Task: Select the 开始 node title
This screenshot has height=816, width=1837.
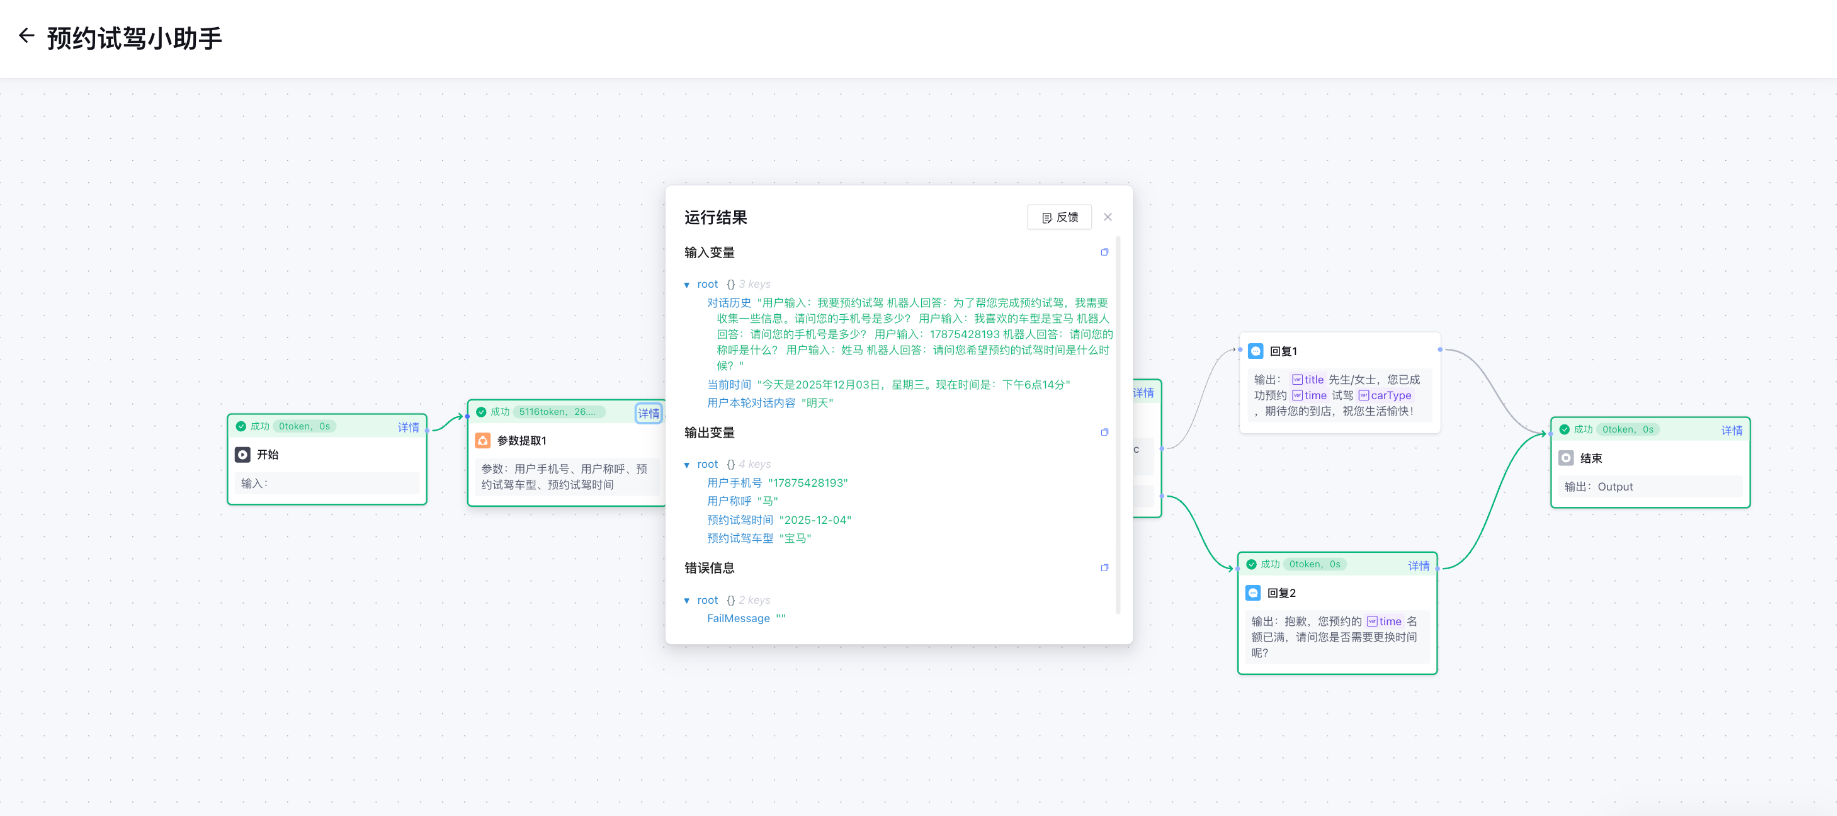Action: 268,455
